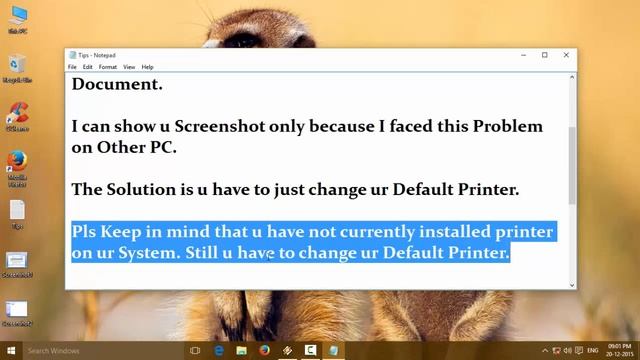Screen dimensions: 640x360
Task: Switch to the Camtasia taskbar app
Action: point(310,351)
